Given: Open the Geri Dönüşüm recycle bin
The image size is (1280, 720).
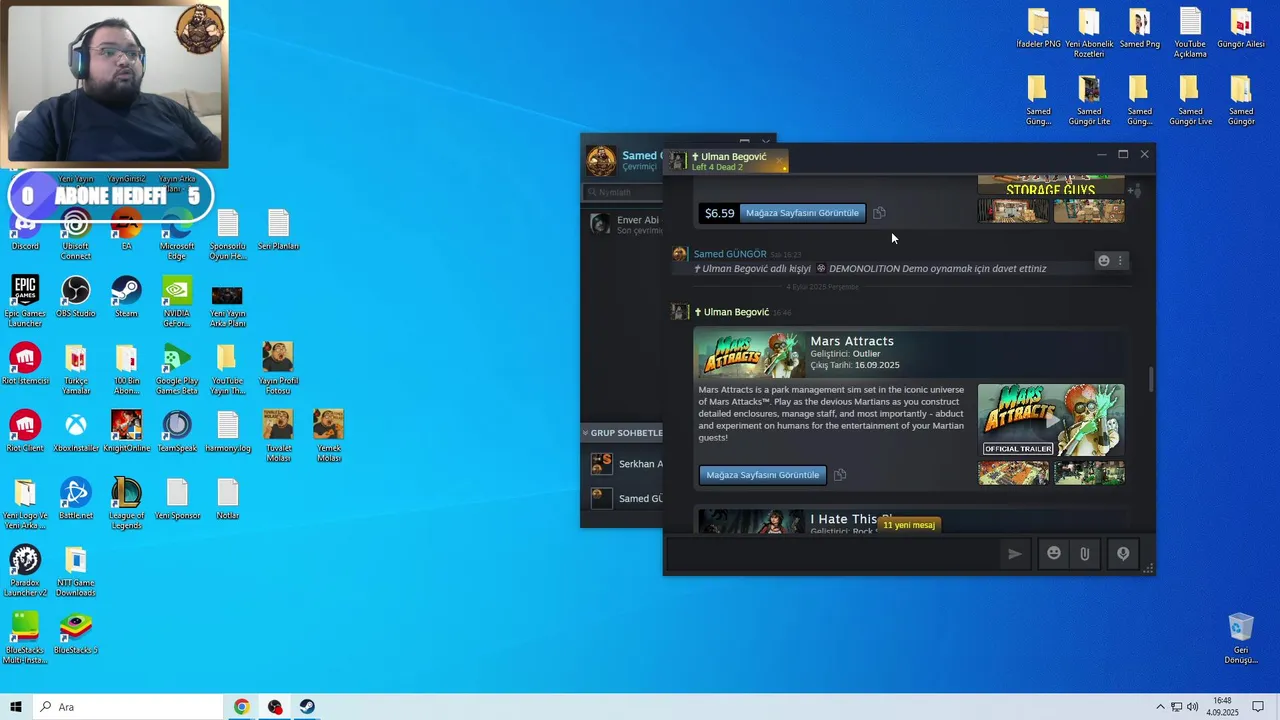Looking at the screenshot, I should (x=1241, y=638).
